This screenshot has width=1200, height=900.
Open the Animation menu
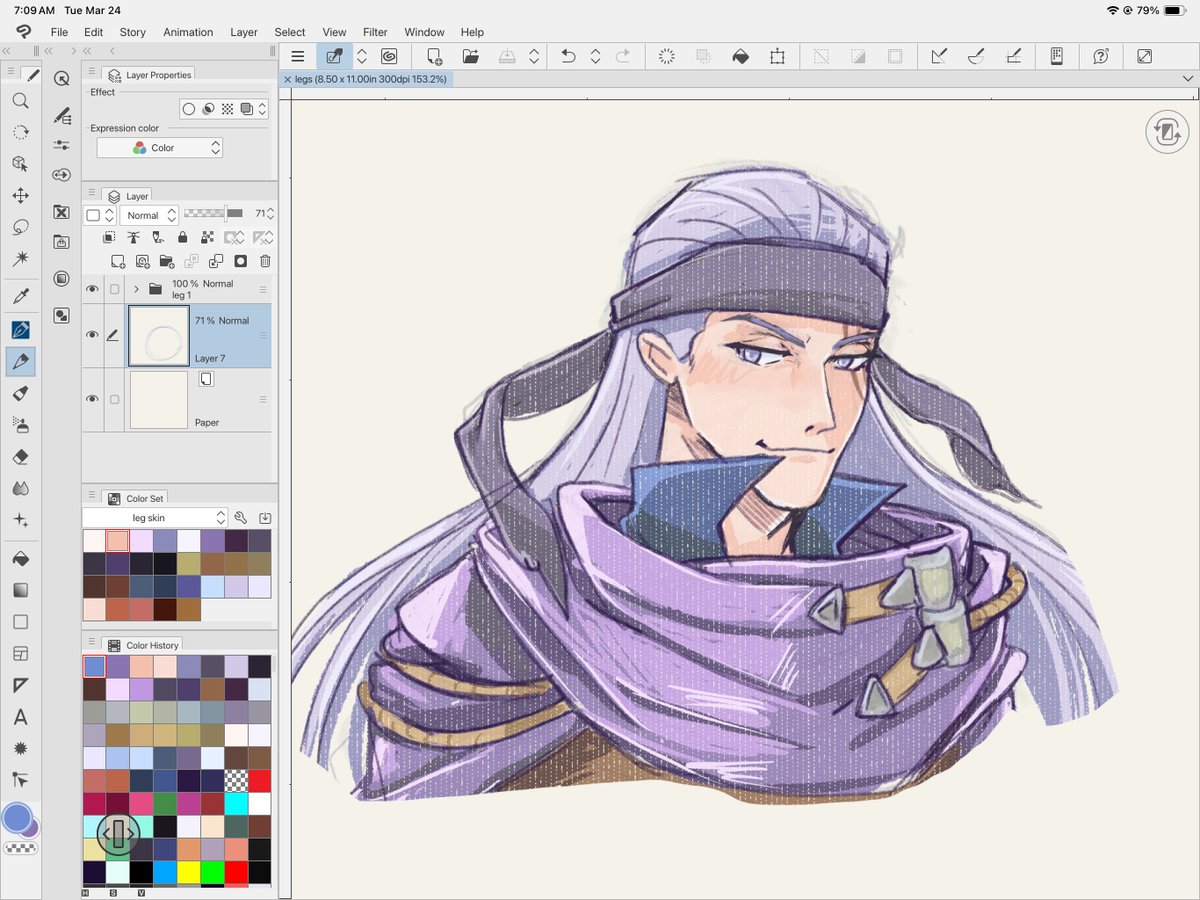click(x=188, y=32)
